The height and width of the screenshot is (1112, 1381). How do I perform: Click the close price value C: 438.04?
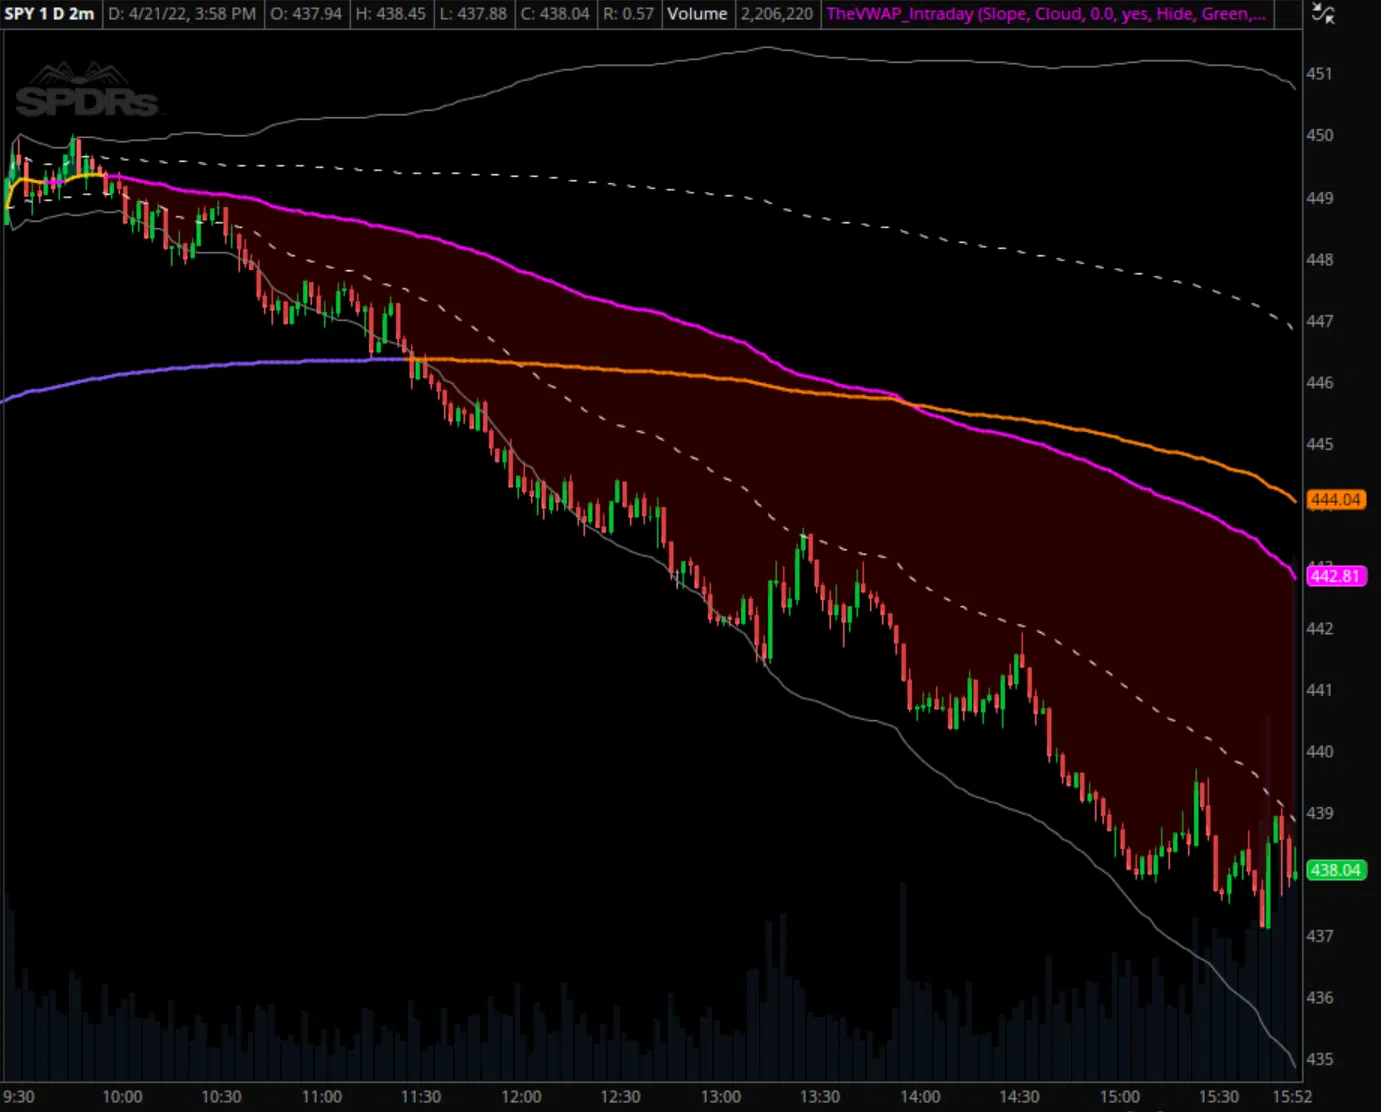pyautogui.click(x=555, y=14)
